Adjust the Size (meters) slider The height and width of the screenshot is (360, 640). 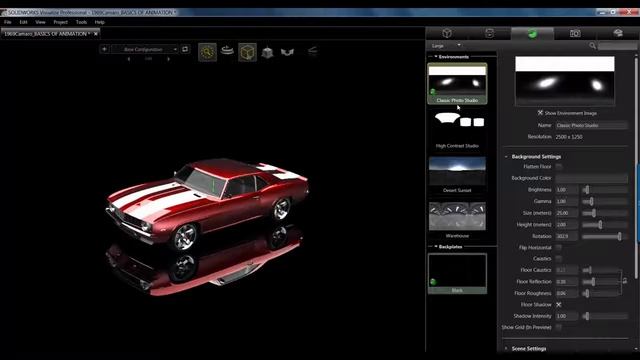pos(605,213)
